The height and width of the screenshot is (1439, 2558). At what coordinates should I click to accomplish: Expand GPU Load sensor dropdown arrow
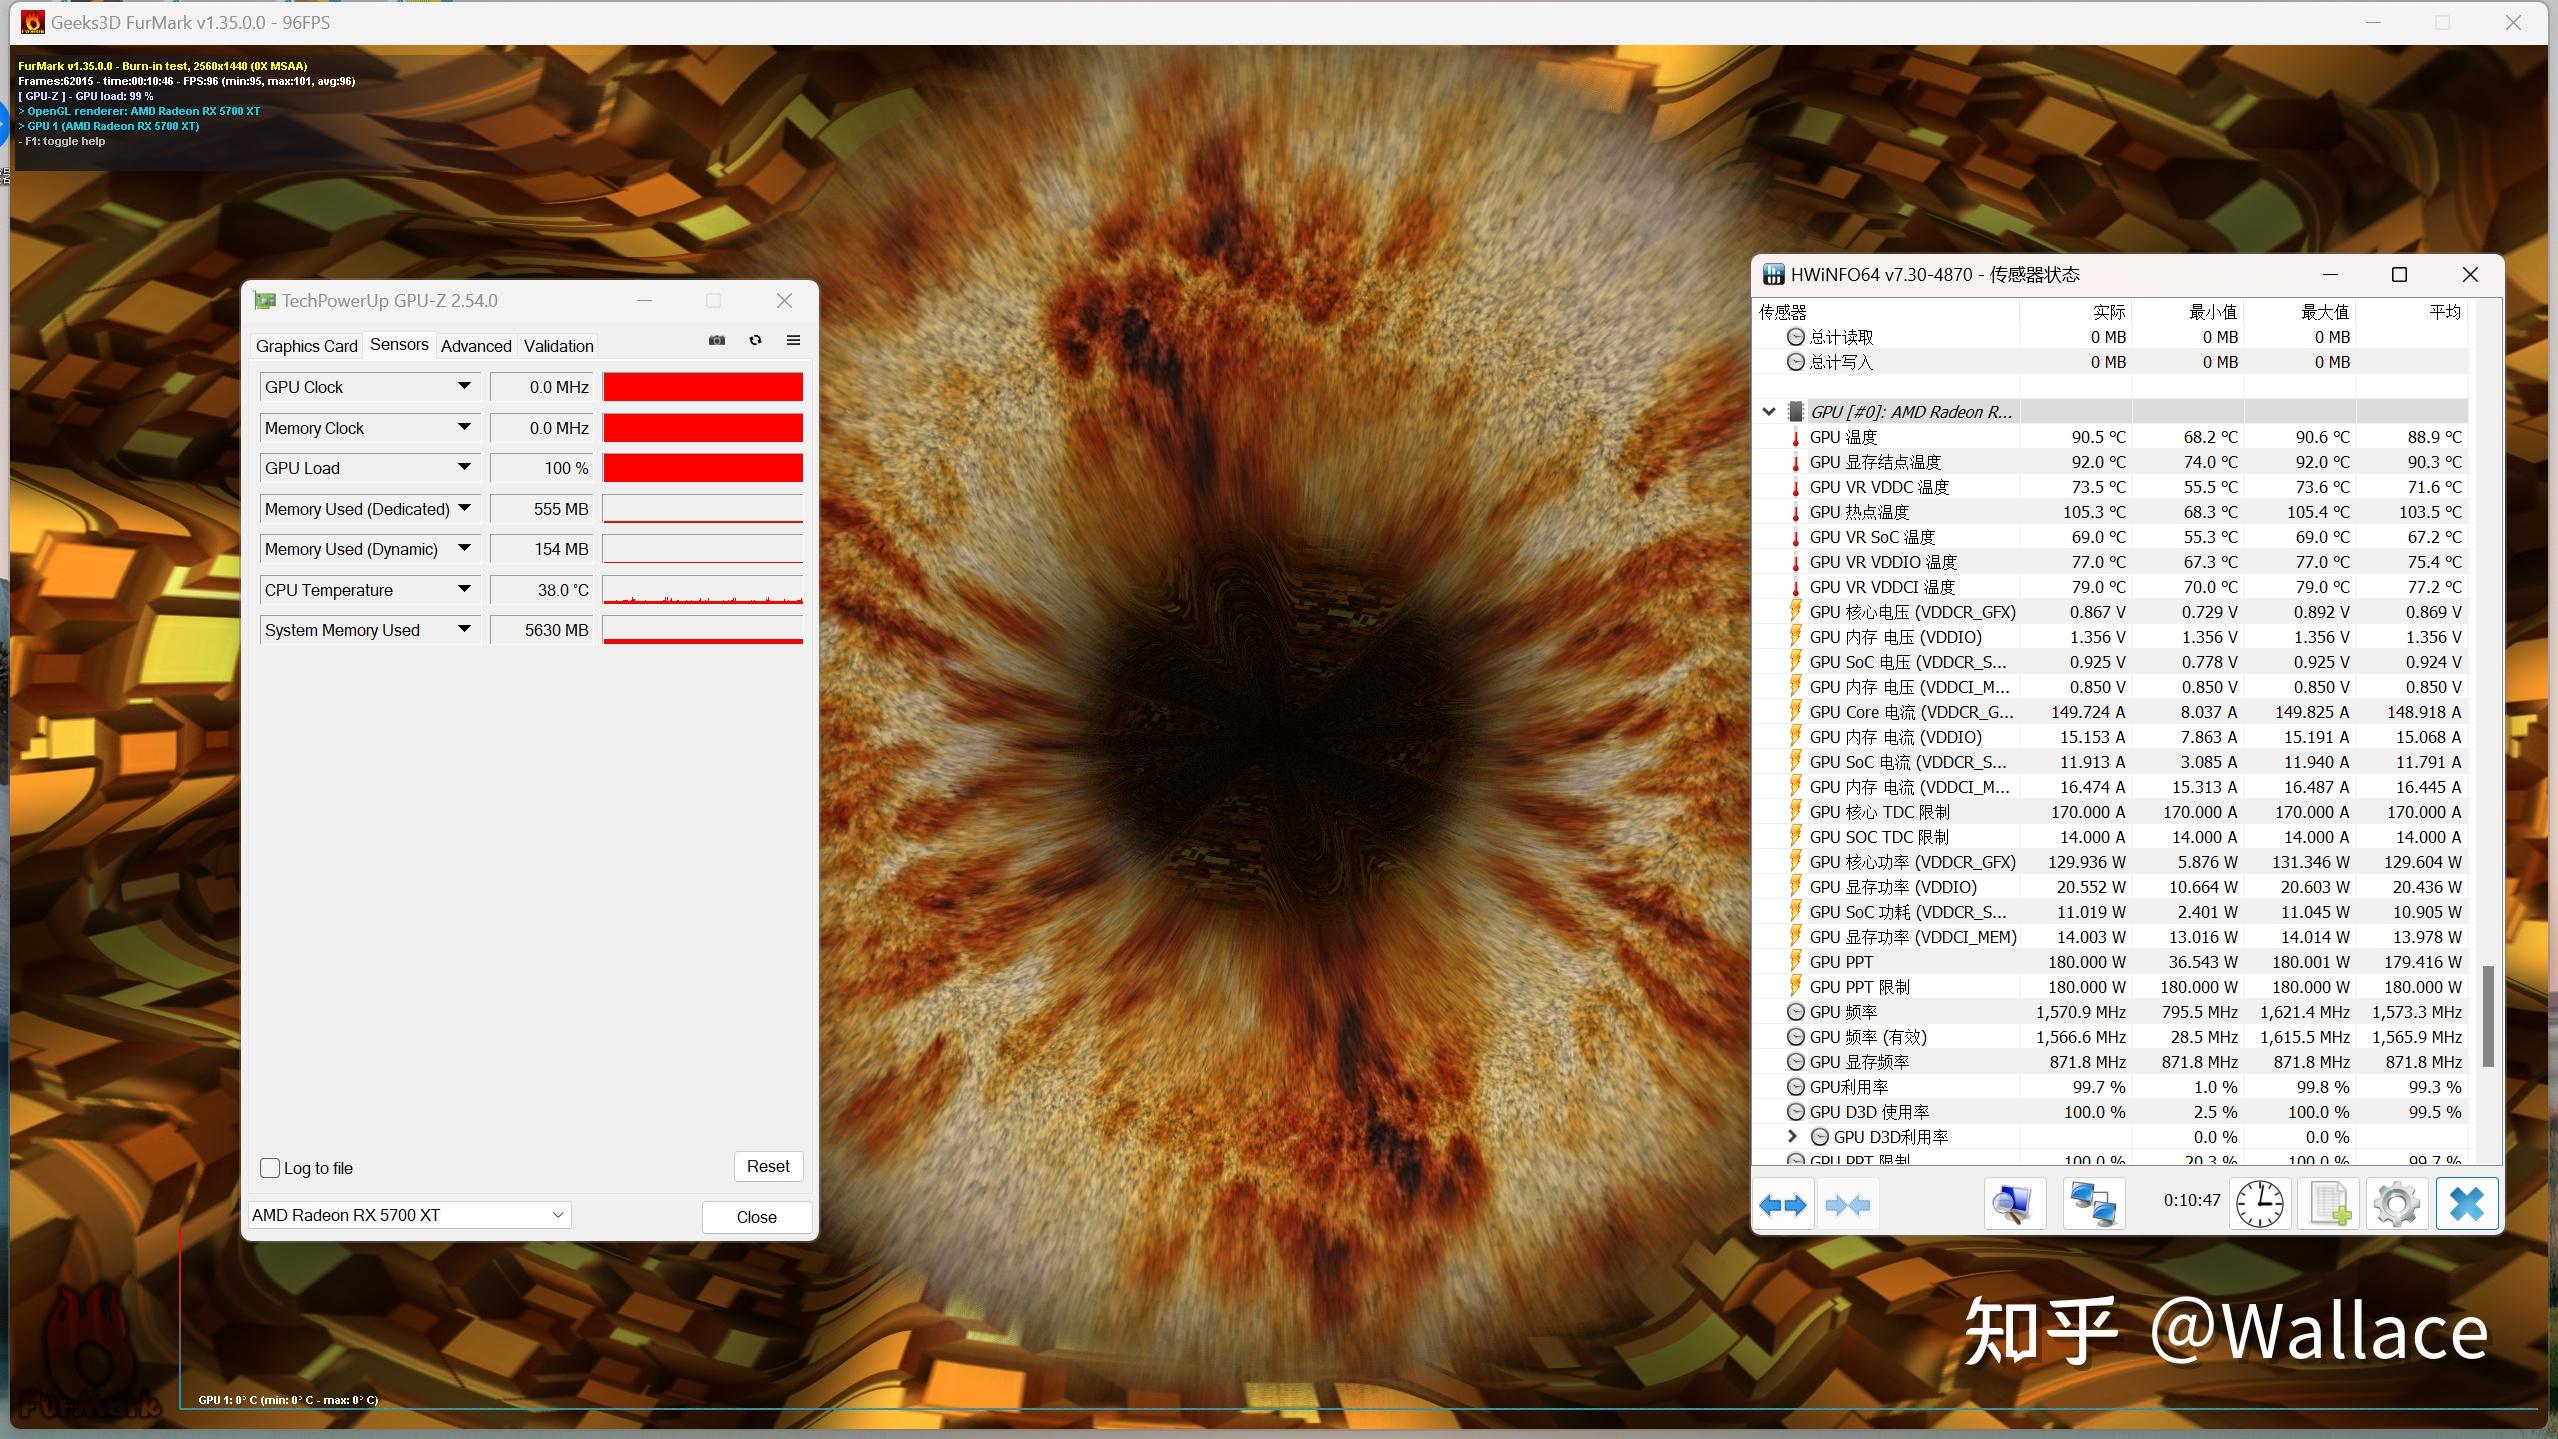460,466
